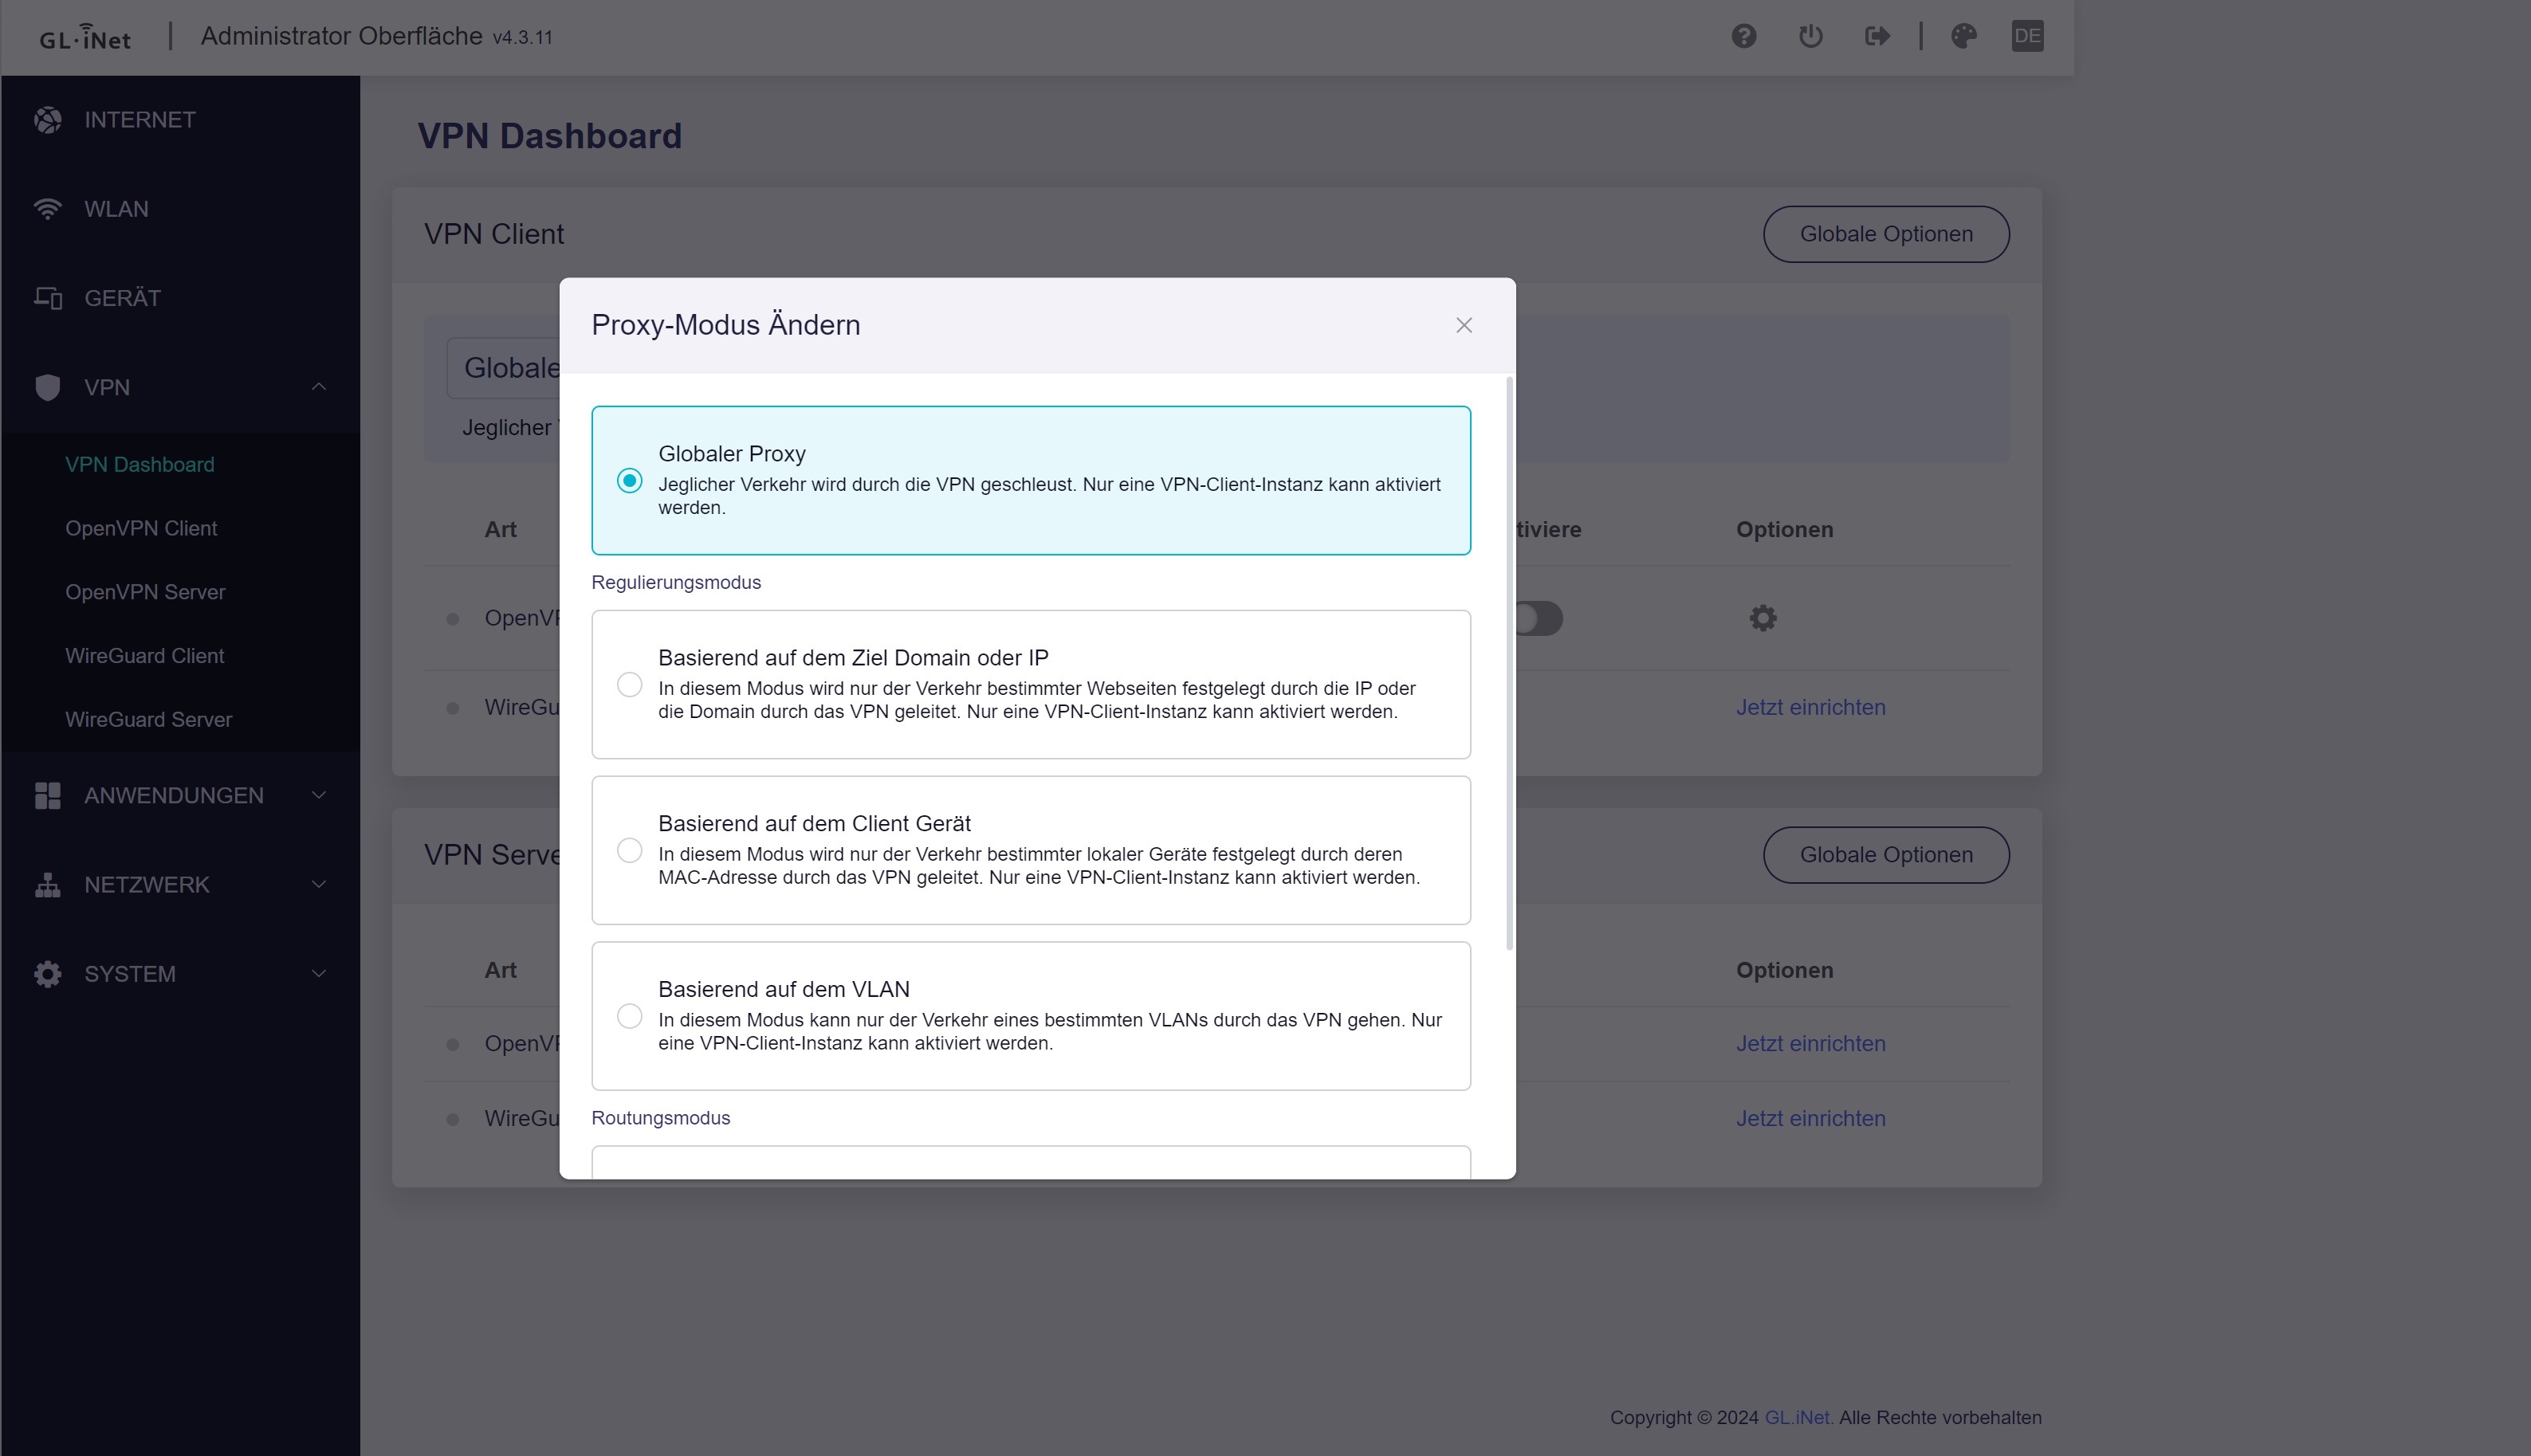Select Basierend auf dem Ziel Domain oder IP

629,685
